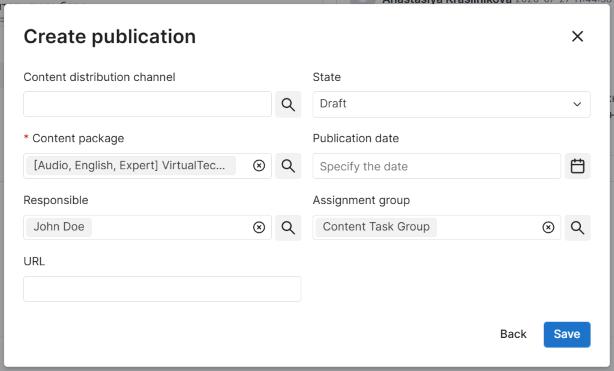614x371 pixels.
Task: Open the Assignment group search lookup
Action: 577,227
